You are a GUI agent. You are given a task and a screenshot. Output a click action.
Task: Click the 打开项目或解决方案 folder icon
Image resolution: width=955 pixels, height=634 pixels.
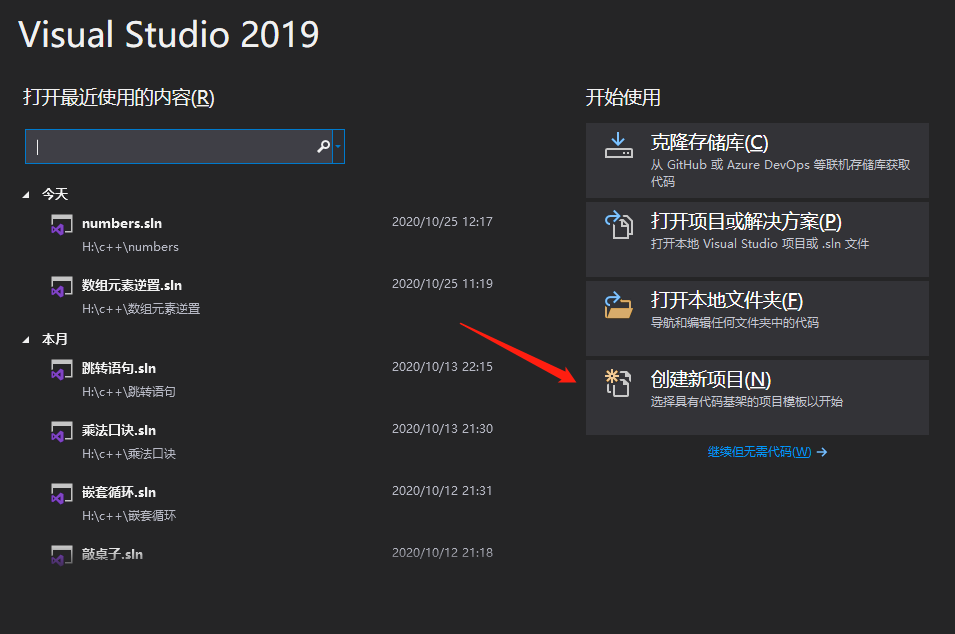pyautogui.click(x=622, y=227)
